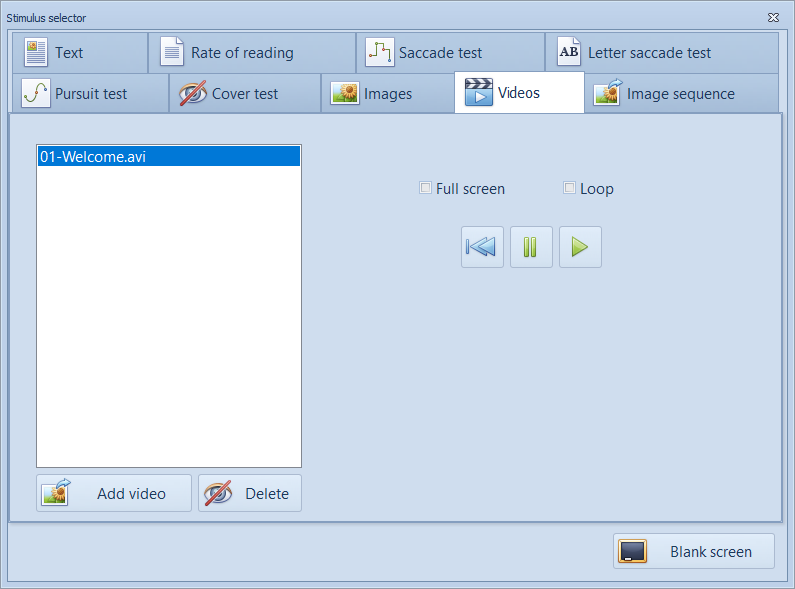This screenshot has height=589, width=795.
Task: Click the Images tab sunflower icon
Action: coord(345,94)
